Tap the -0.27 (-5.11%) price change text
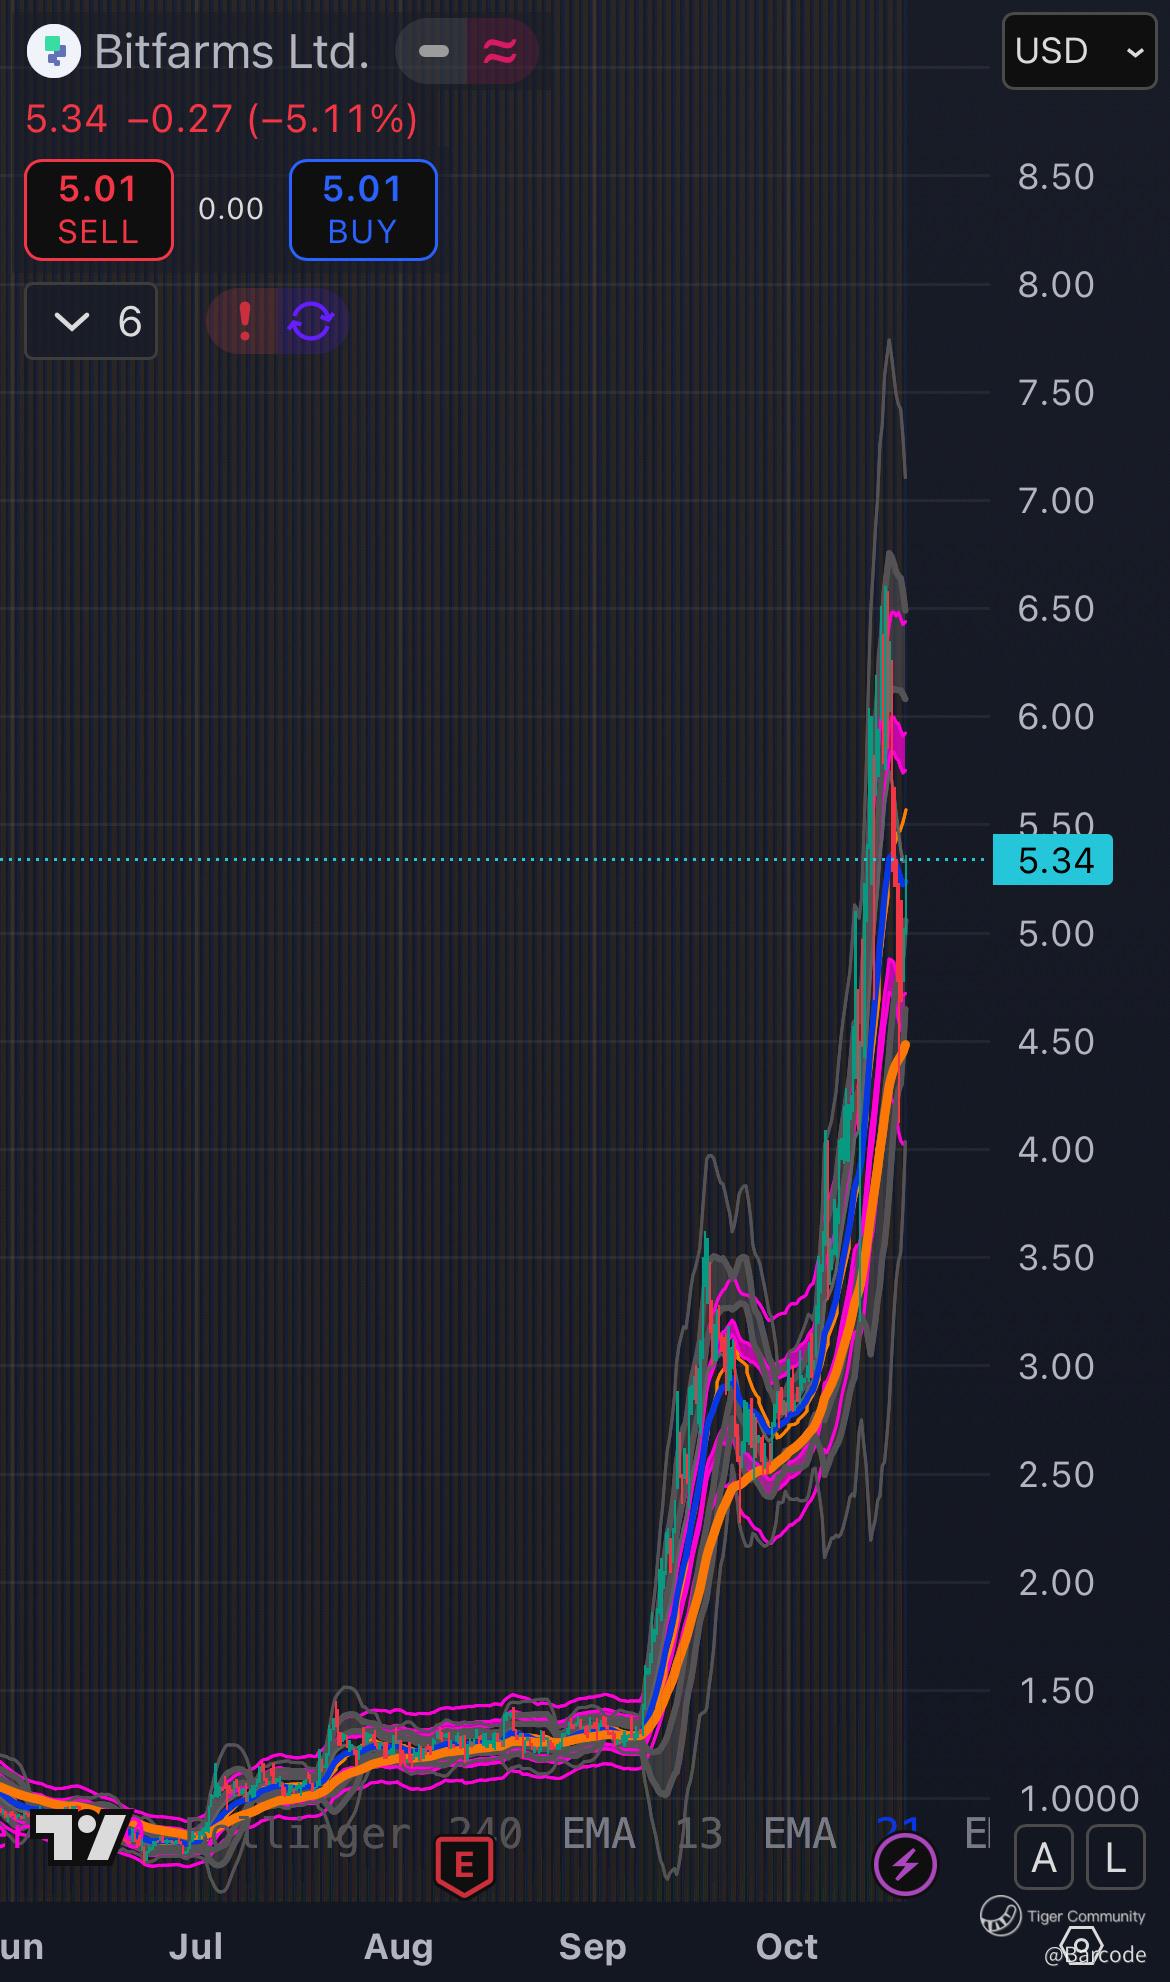 pyautogui.click(x=273, y=120)
